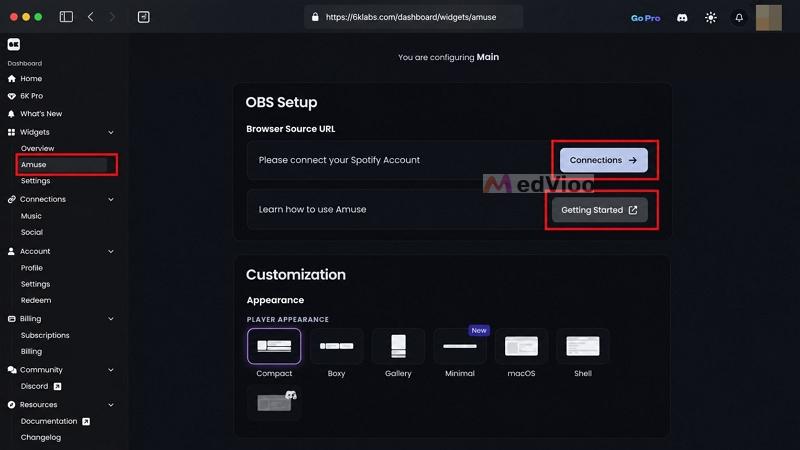Click the Home house icon
Screen dimensions: 800x450
(12, 79)
